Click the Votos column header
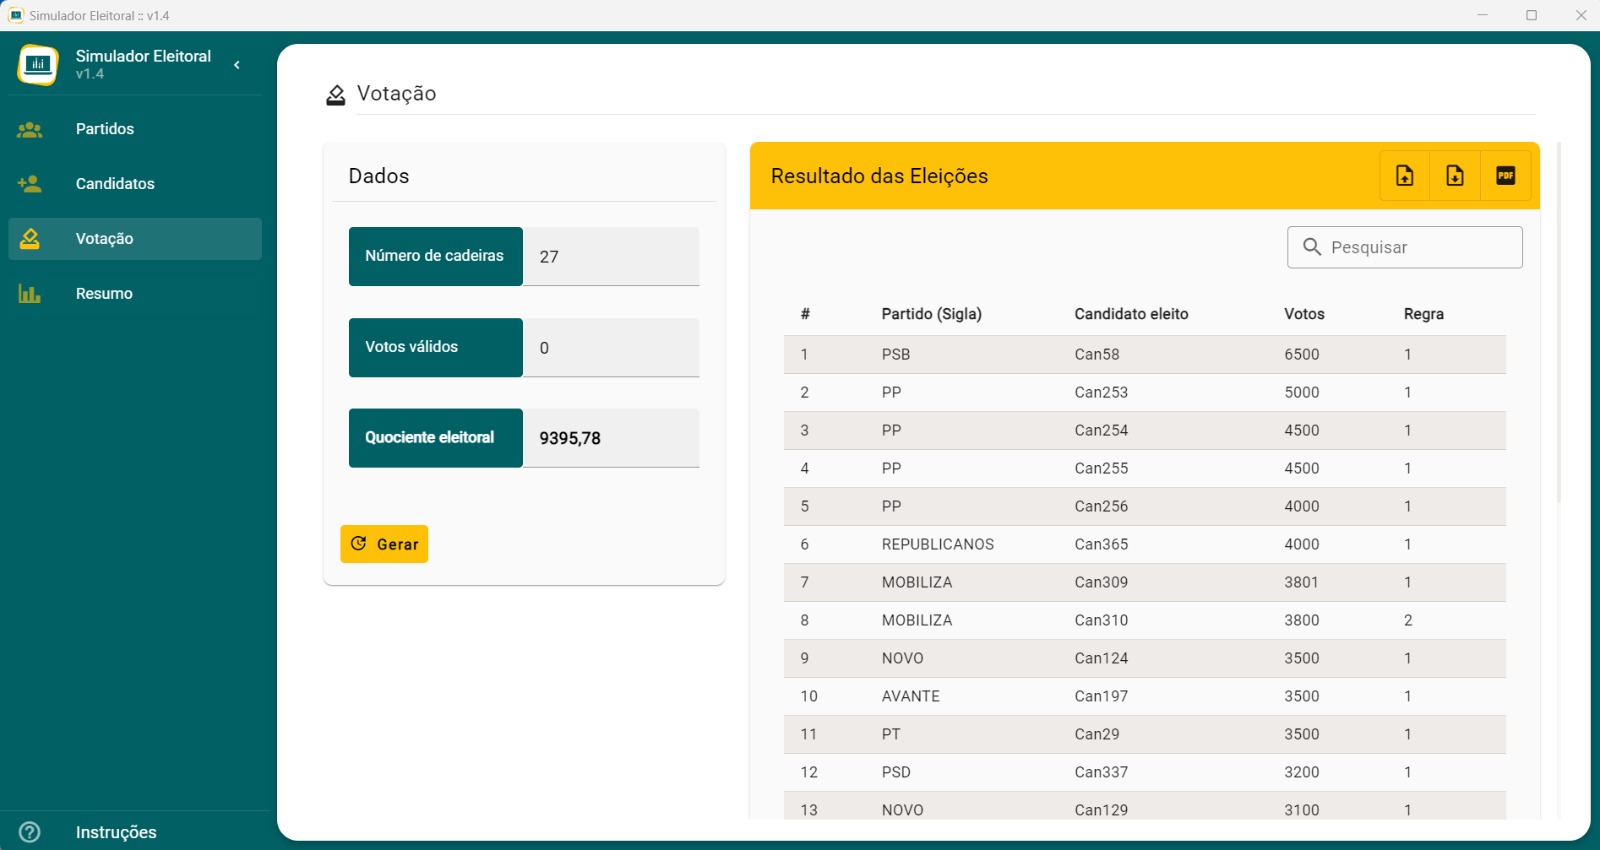Screen dimensions: 1600x850 [x=1304, y=314]
